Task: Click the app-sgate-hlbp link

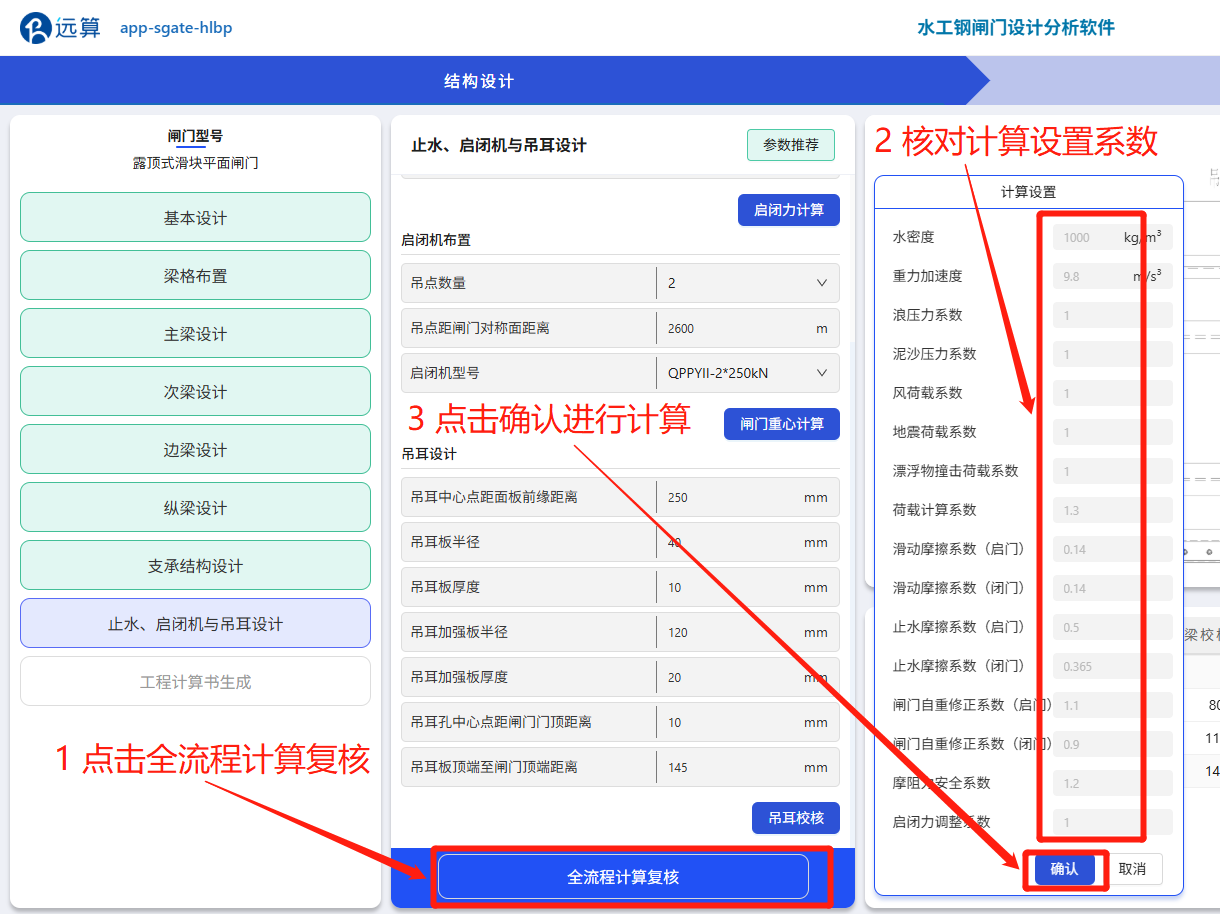Action: click(176, 28)
